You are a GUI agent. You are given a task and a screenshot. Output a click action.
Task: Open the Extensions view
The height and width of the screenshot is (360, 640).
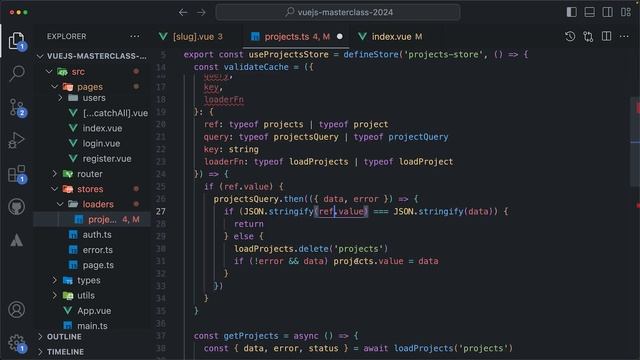[x=17, y=174]
